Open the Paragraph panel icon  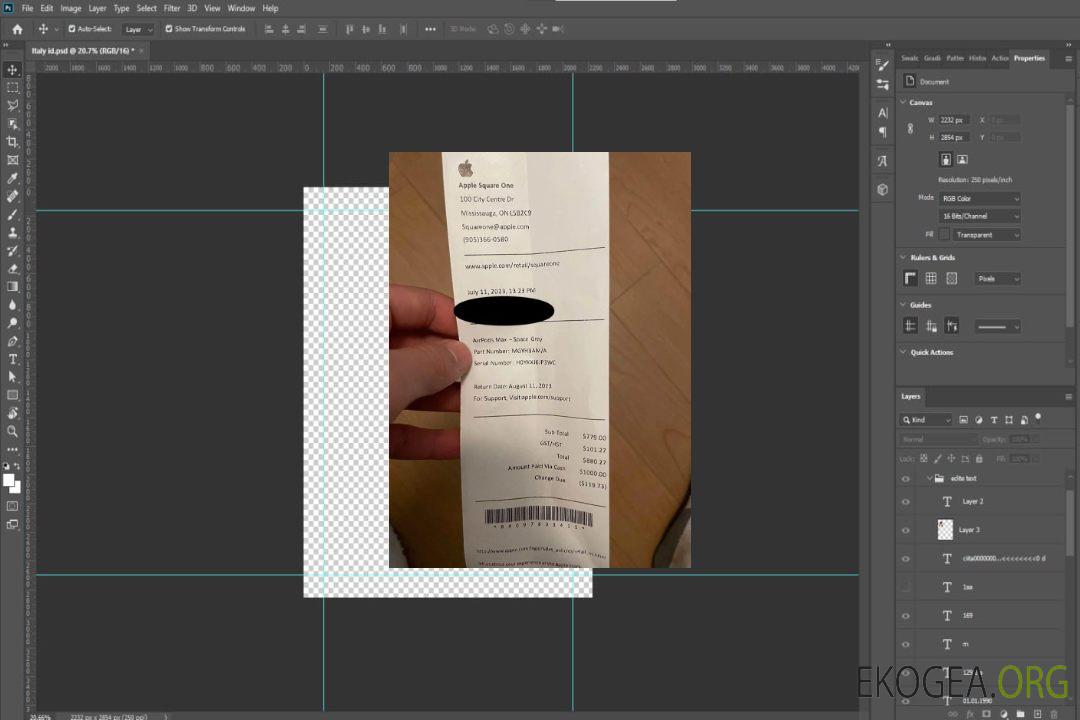coord(882,132)
